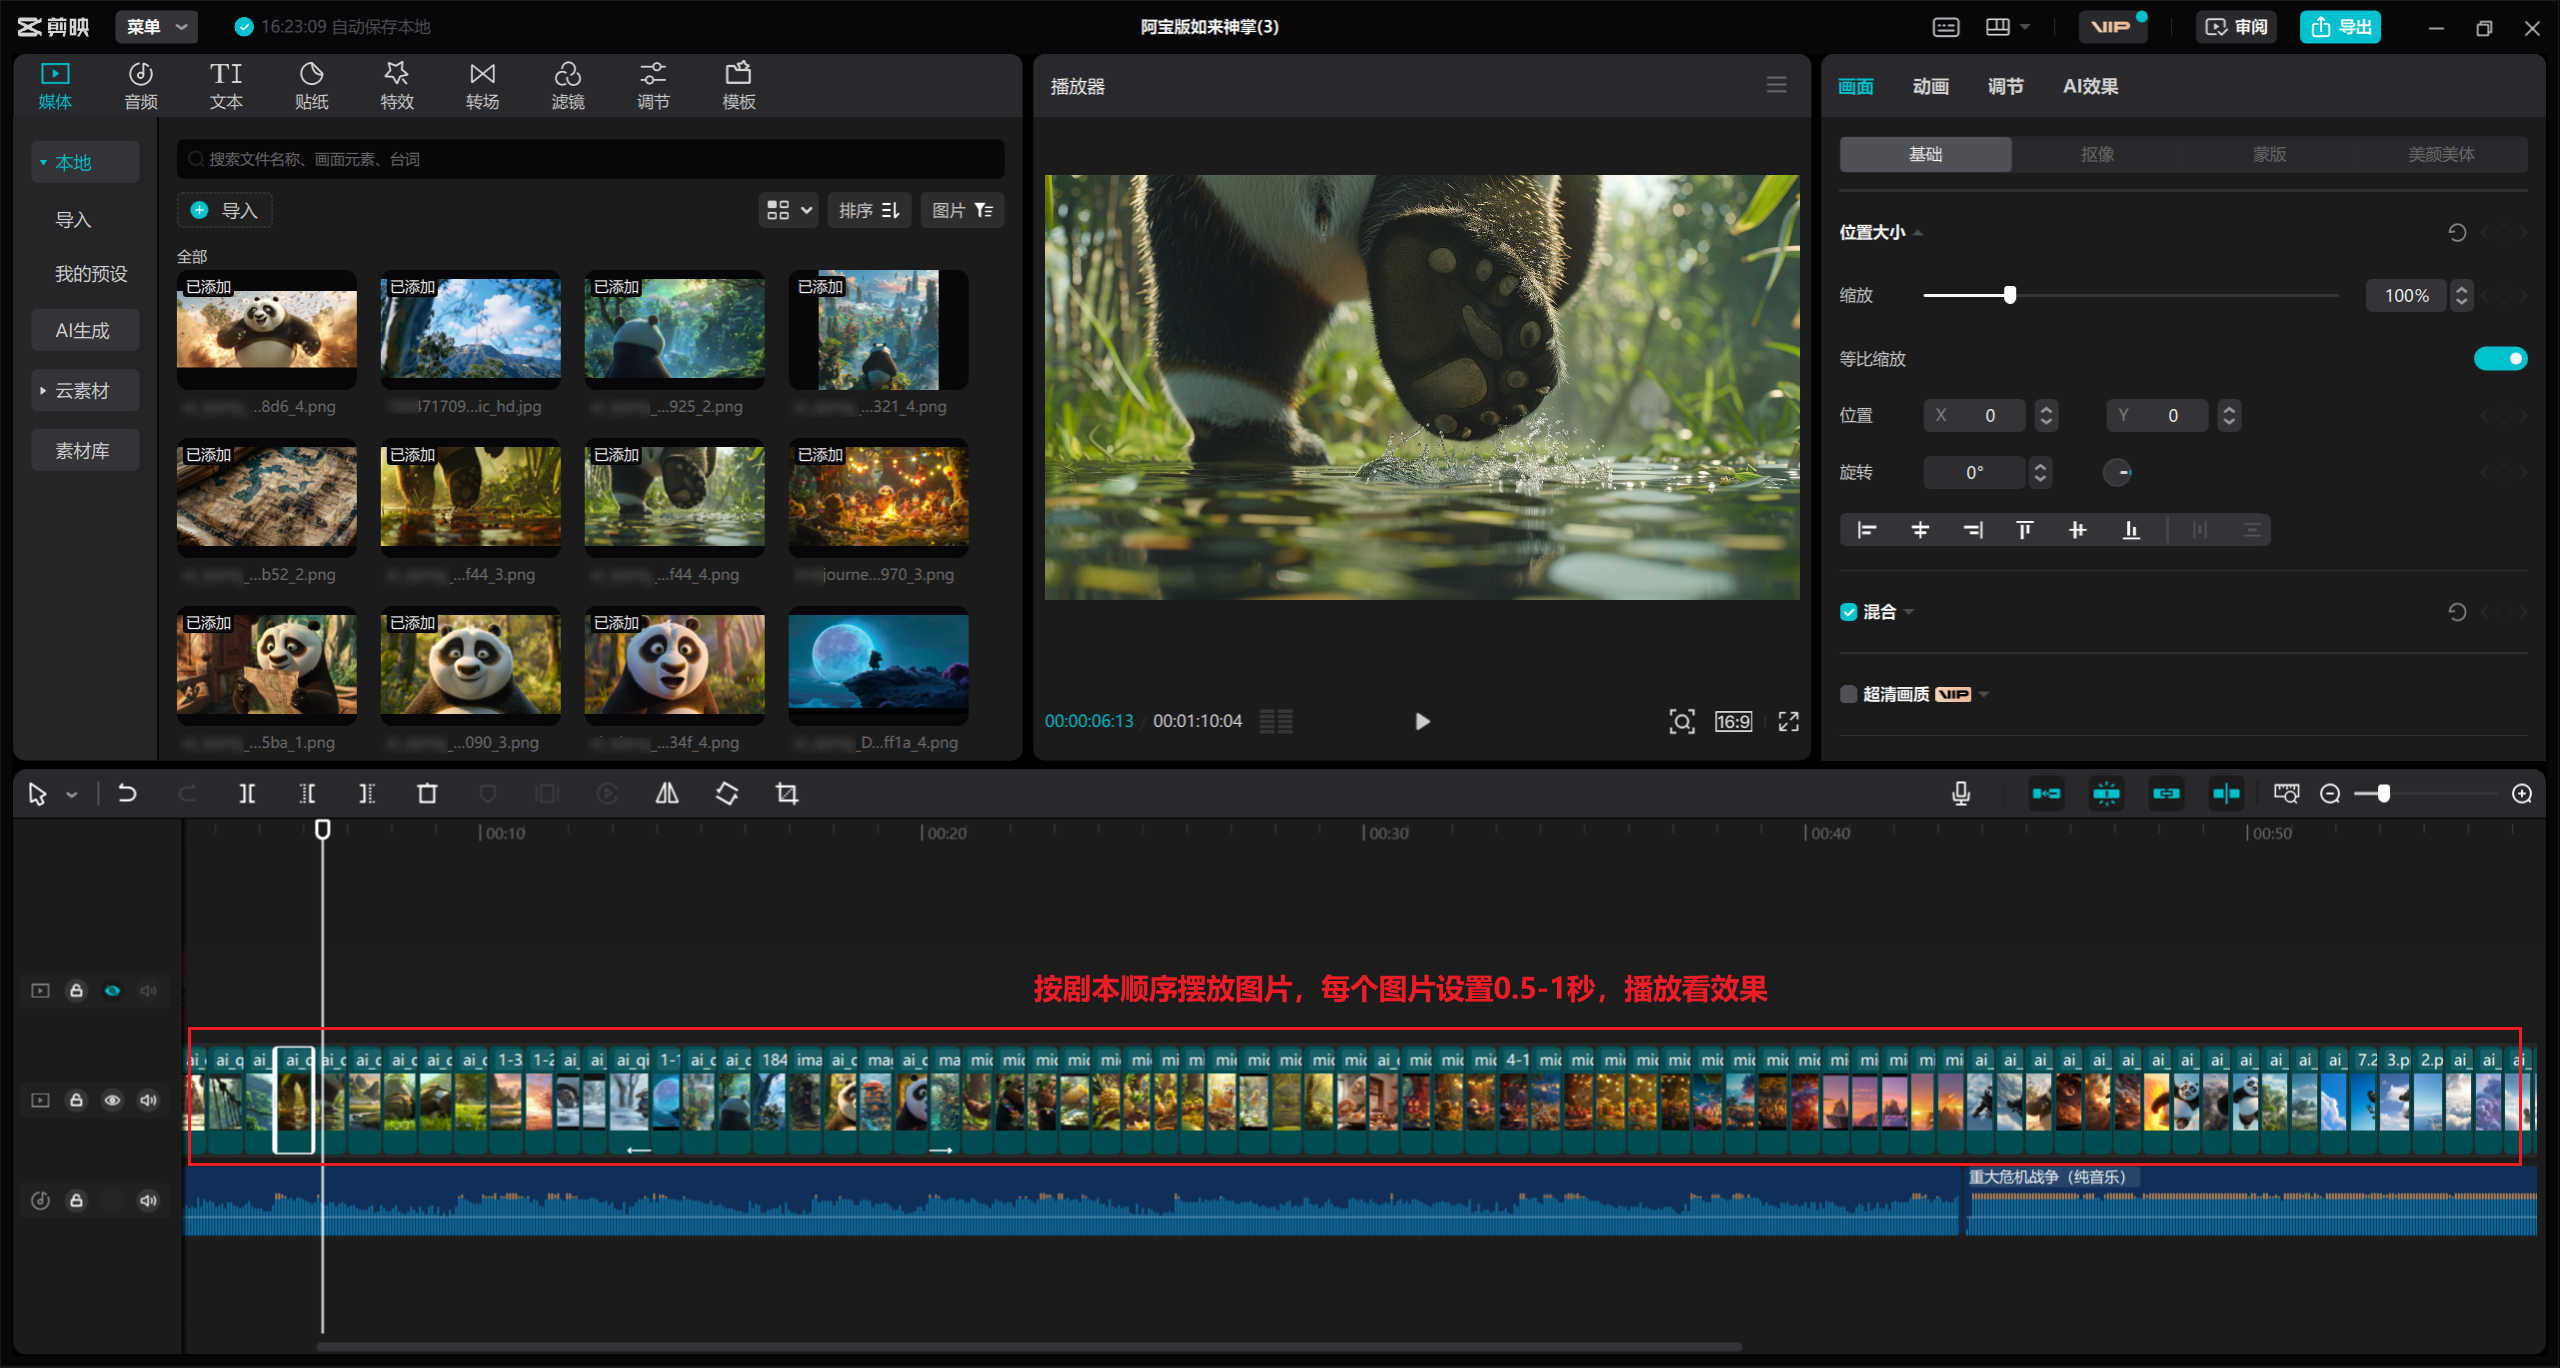Image resolution: width=2560 pixels, height=1368 pixels.
Task: Click the 导出 export button
Action: coord(2340,27)
